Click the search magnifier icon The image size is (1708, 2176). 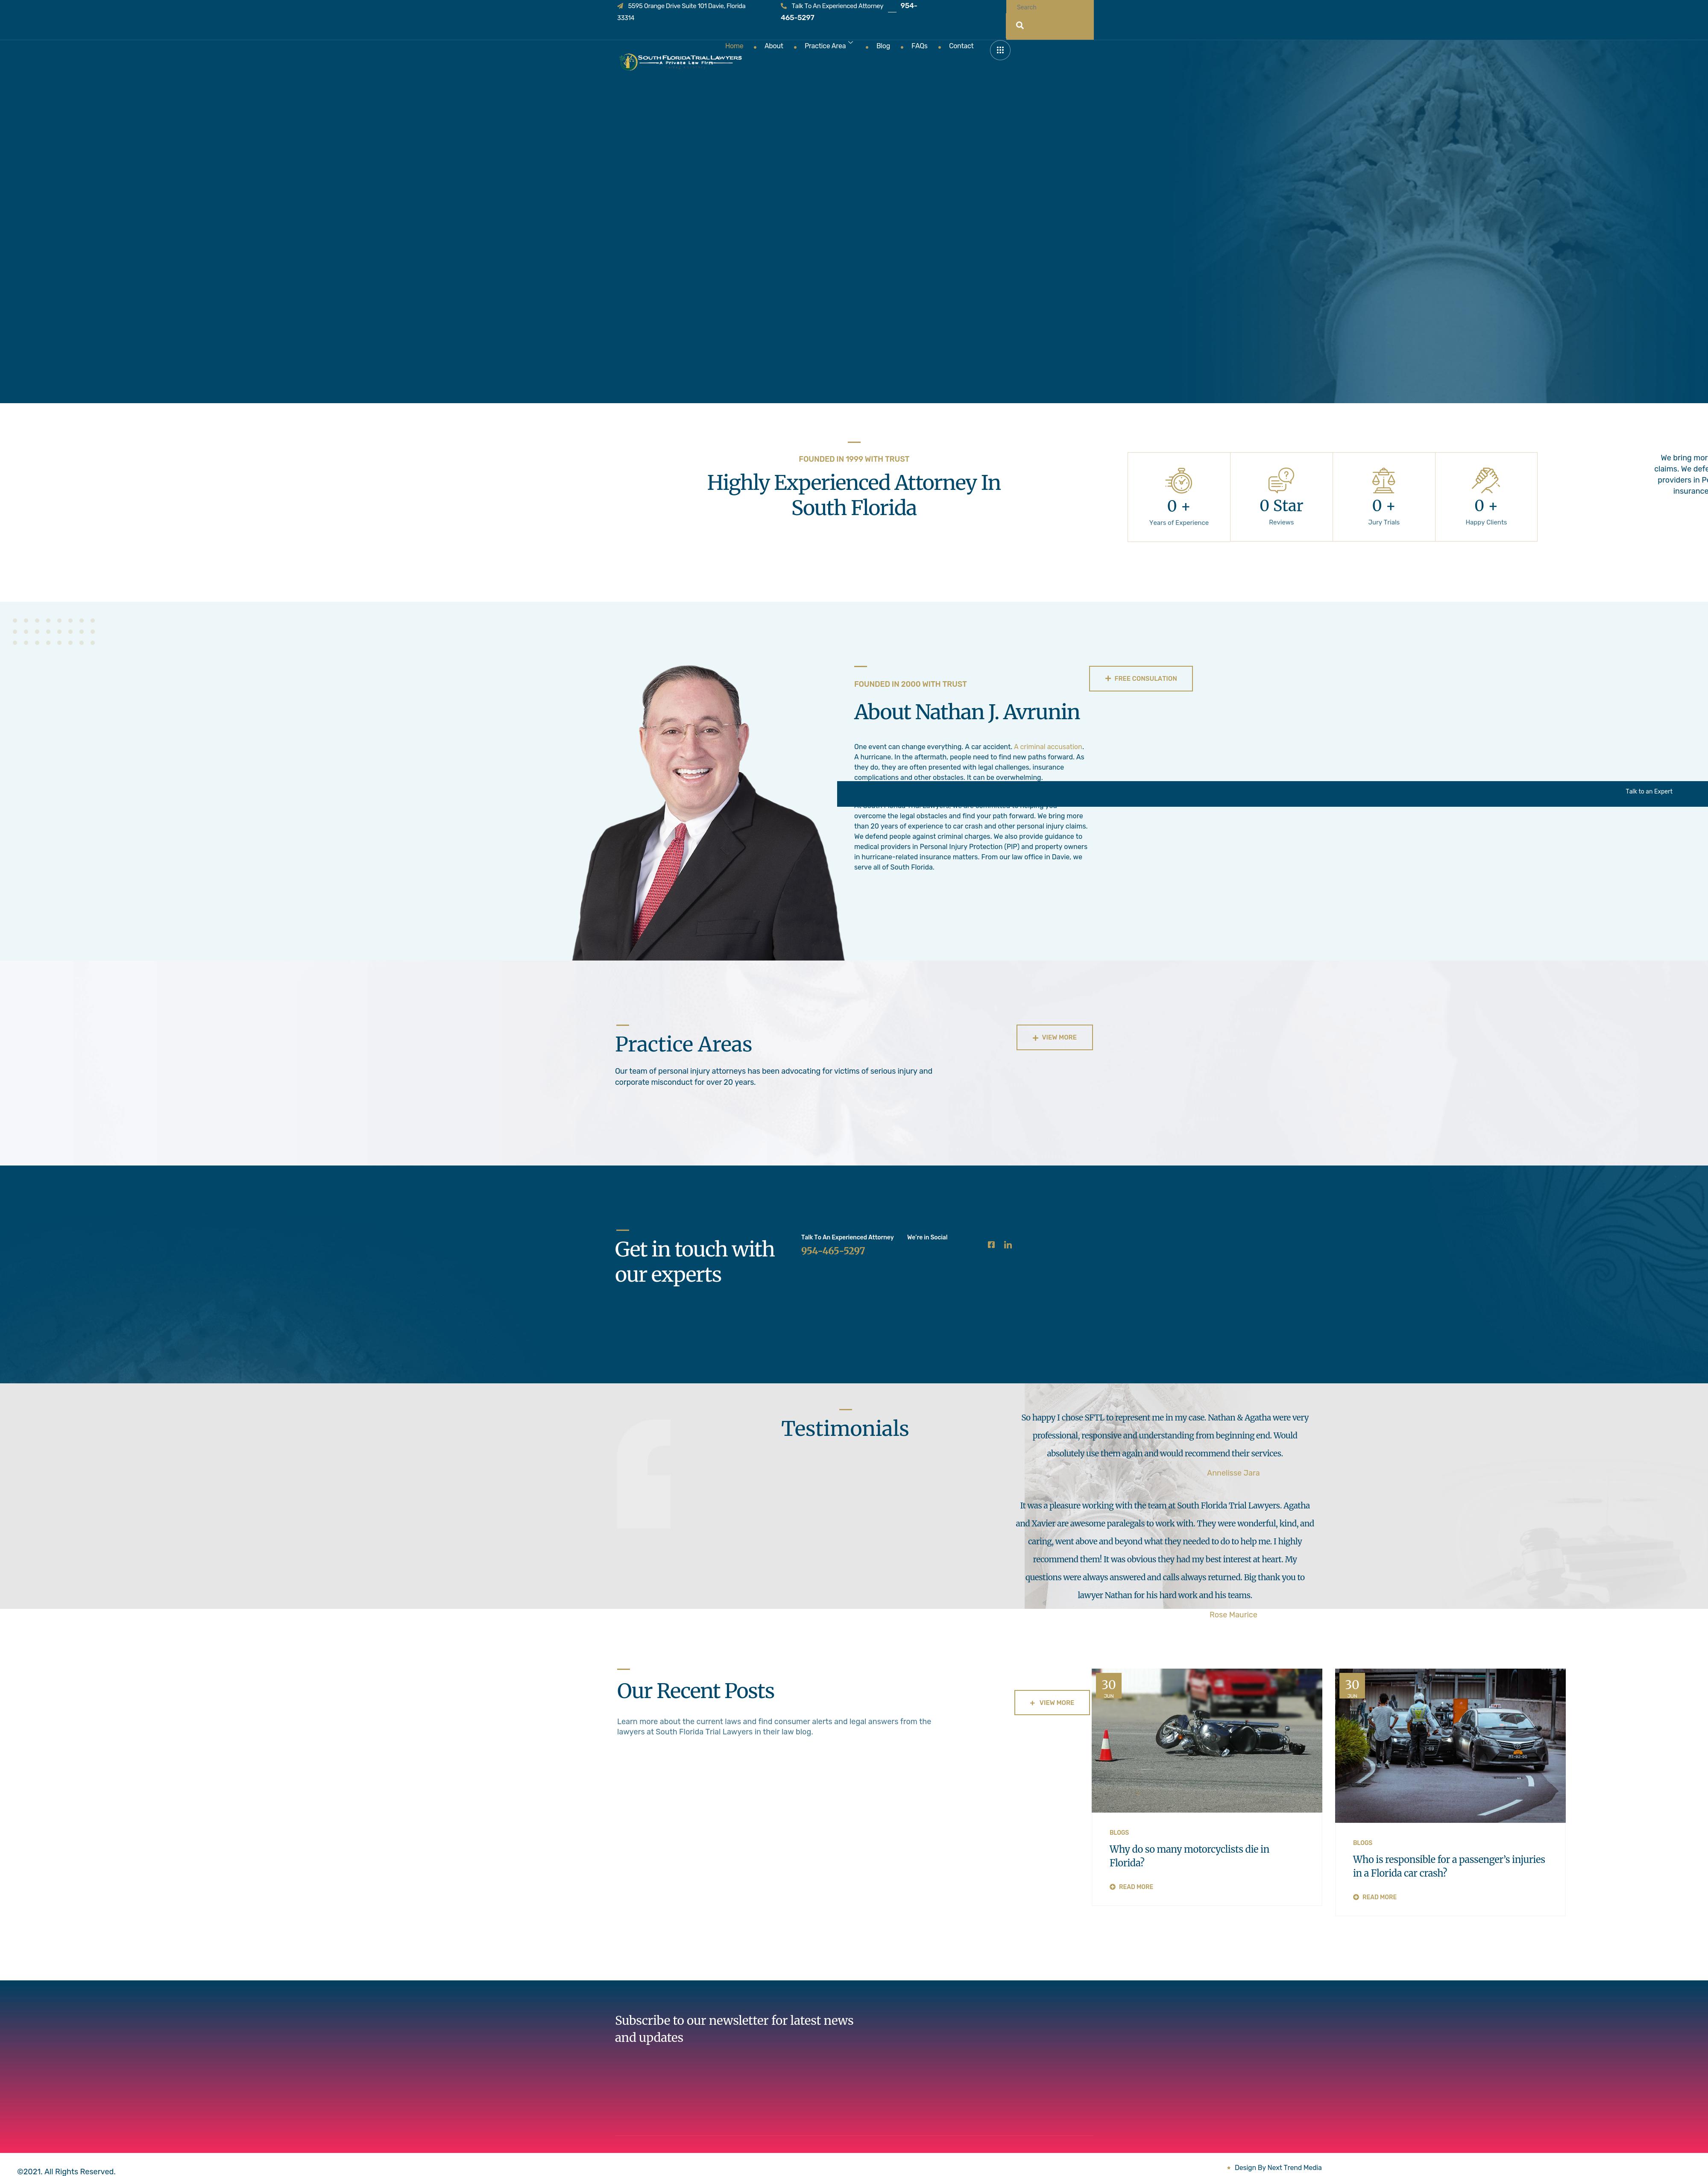click(1020, 26)
